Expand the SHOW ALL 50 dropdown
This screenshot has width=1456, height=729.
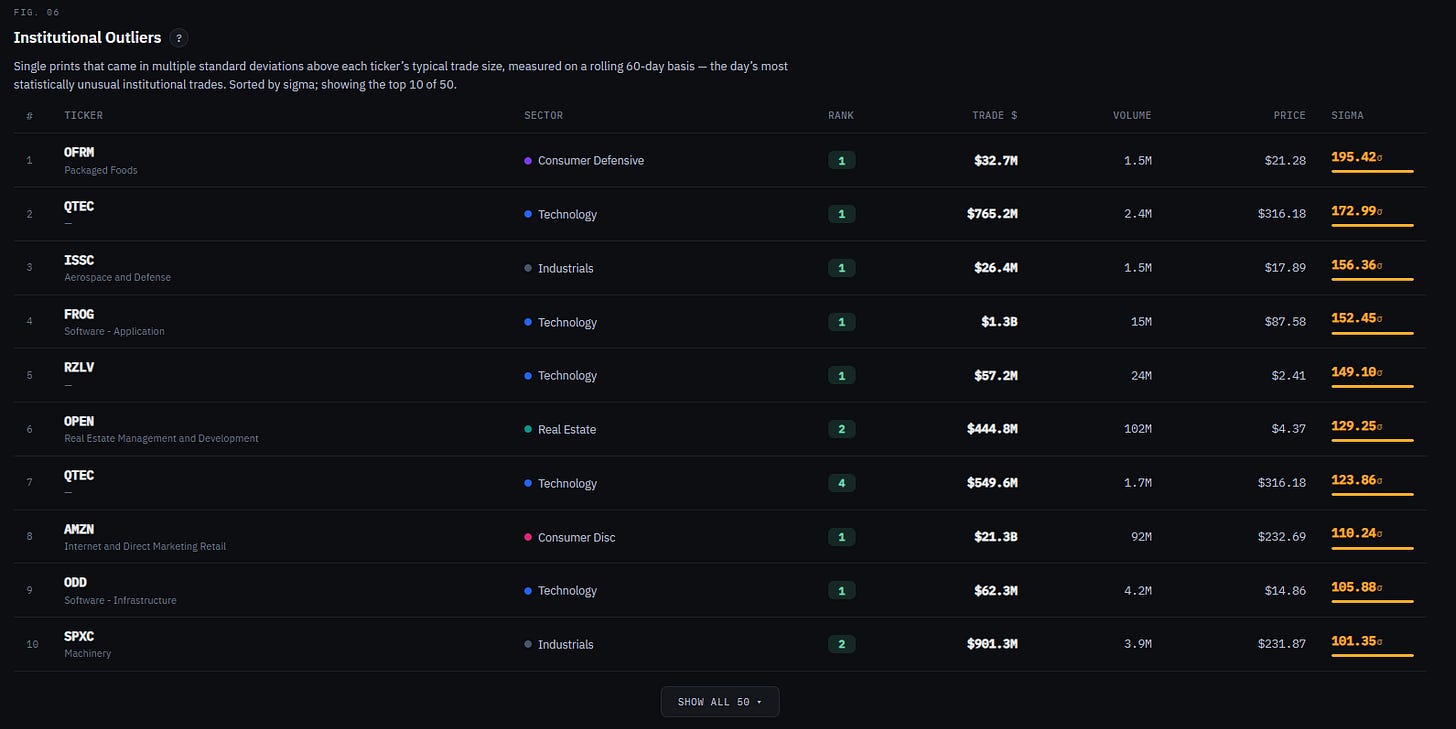(720, 701)
